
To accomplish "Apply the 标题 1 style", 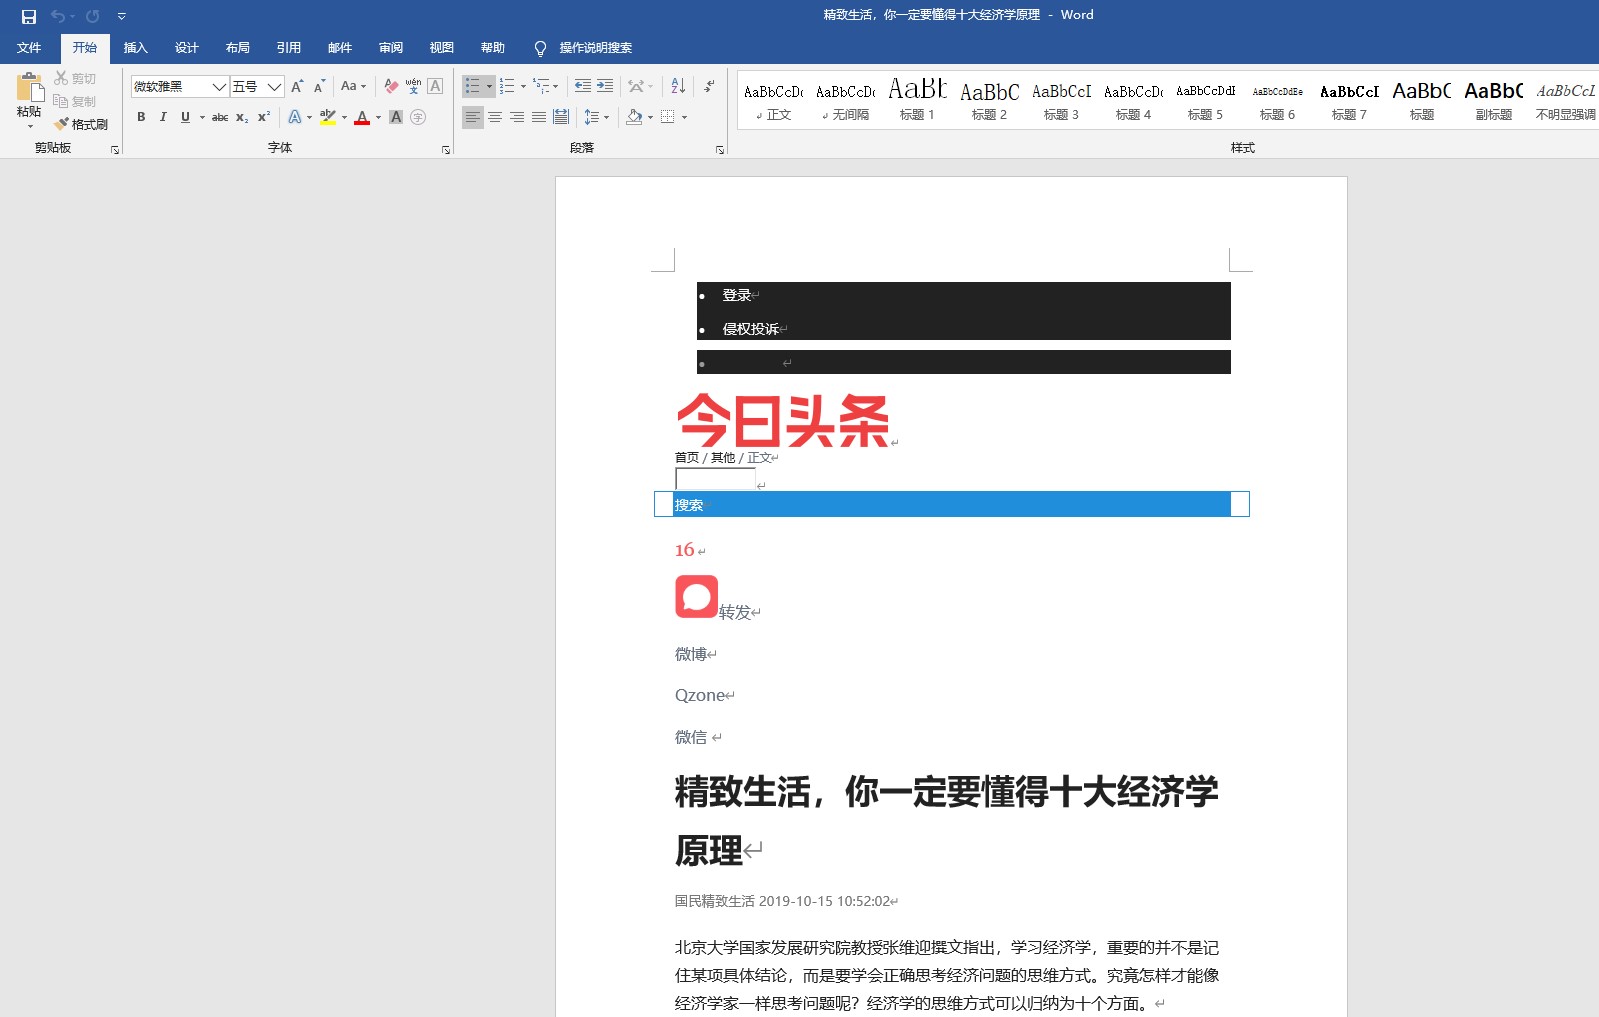I will click(x=917, y=100).
